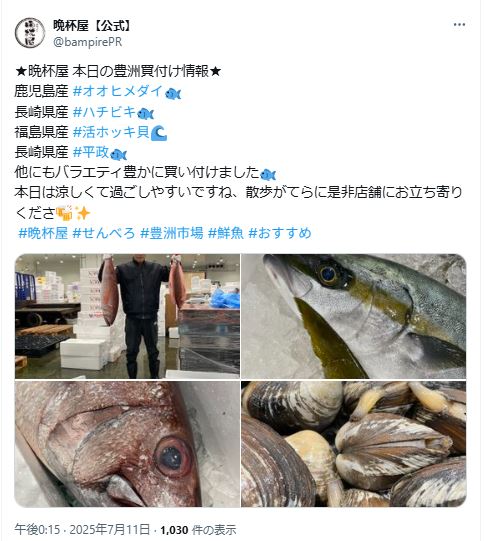
Task: Open hashtag #せんべろ
Action: (x=104, y=233)
